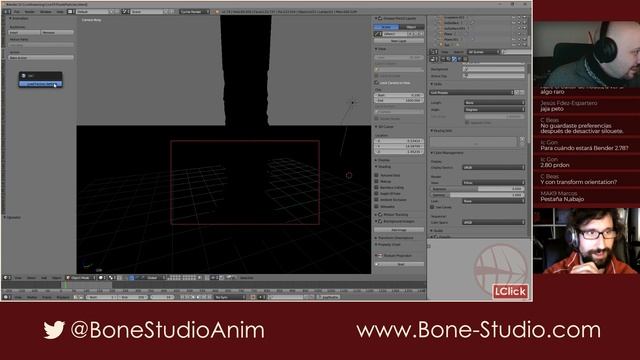Viewport: 640px width, 360px height.
Task: Click the scene browse icon
Action: 126,12
